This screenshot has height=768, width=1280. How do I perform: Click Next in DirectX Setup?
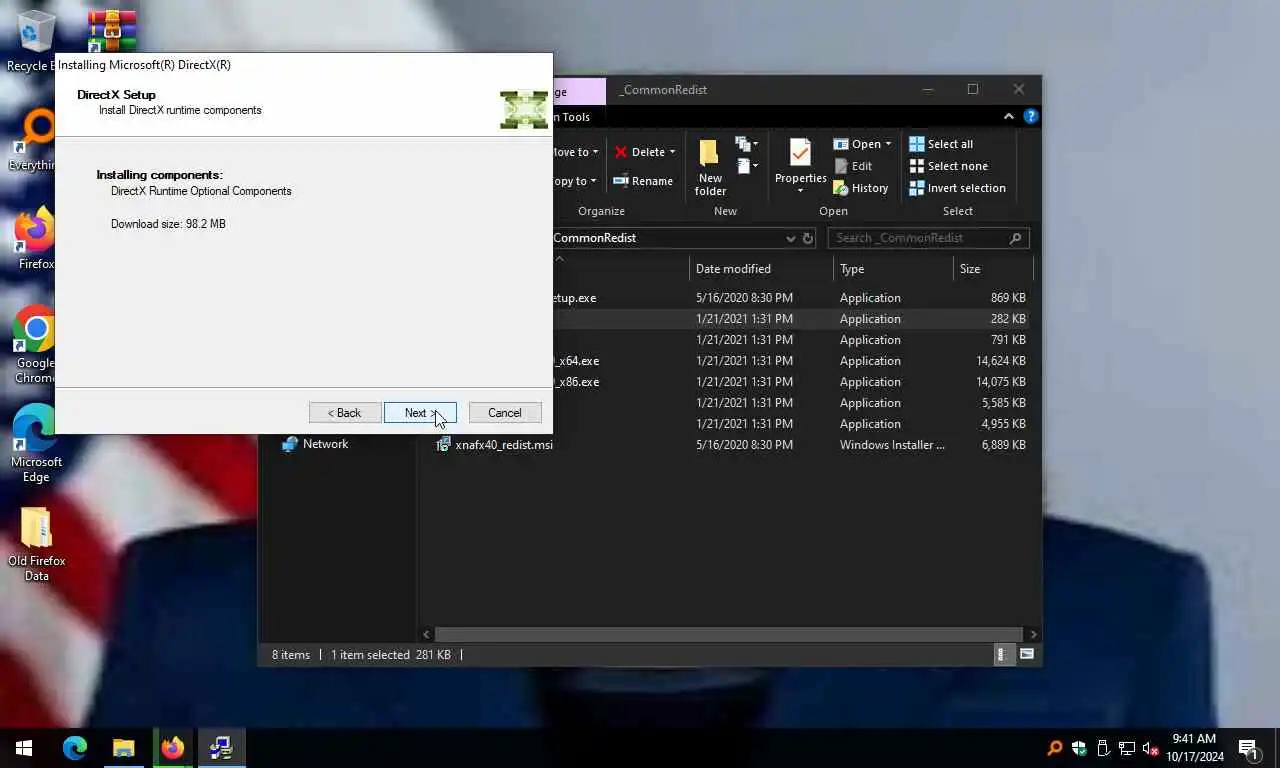pos(420,413)
